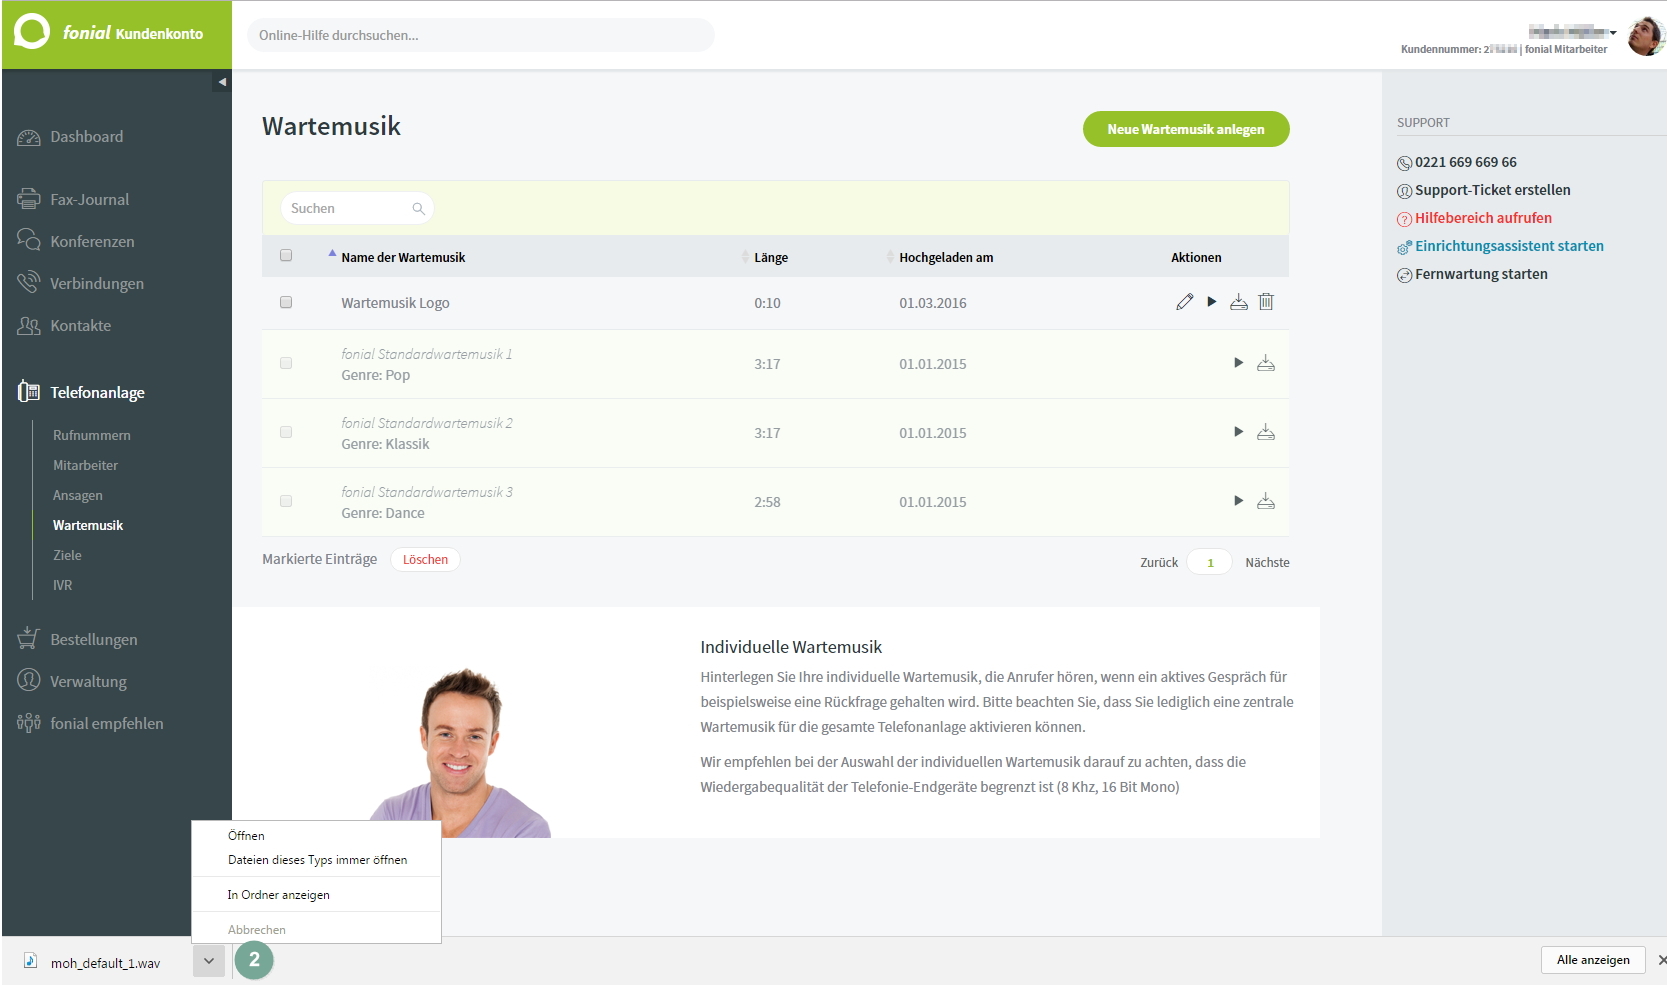
Task: Download fonial Standardwartemusik 3 Dance
Action: [1266, 501]
